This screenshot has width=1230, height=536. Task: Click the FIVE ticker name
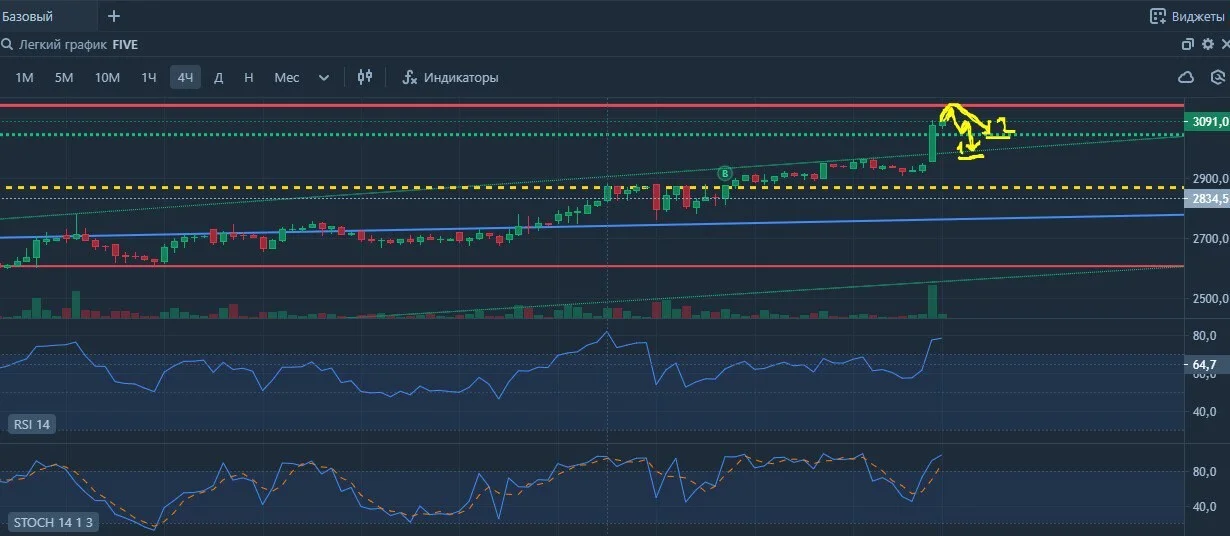pyautogui.click(x=125, y=45)
